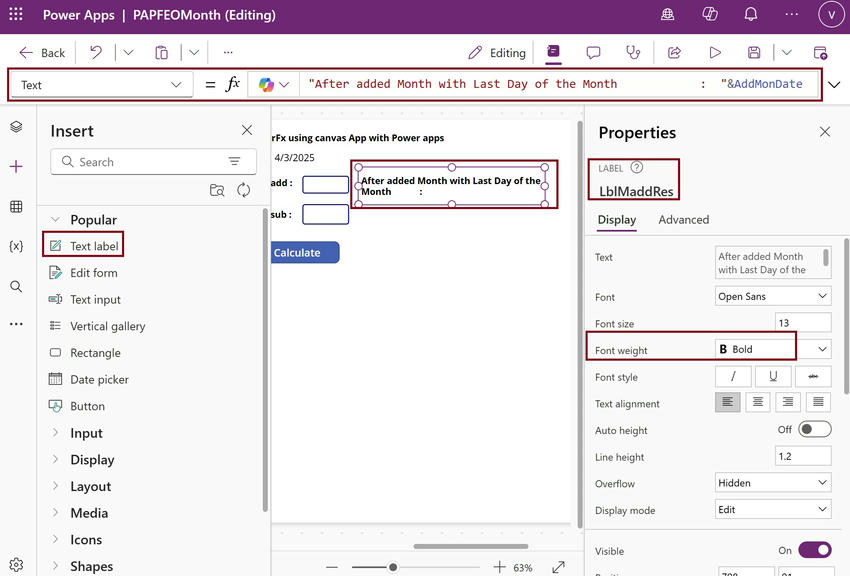Image resolution: width=850 pixels, height=576 pixels.
Task: Collapse the Popular section
Action: tap(55, 219)
